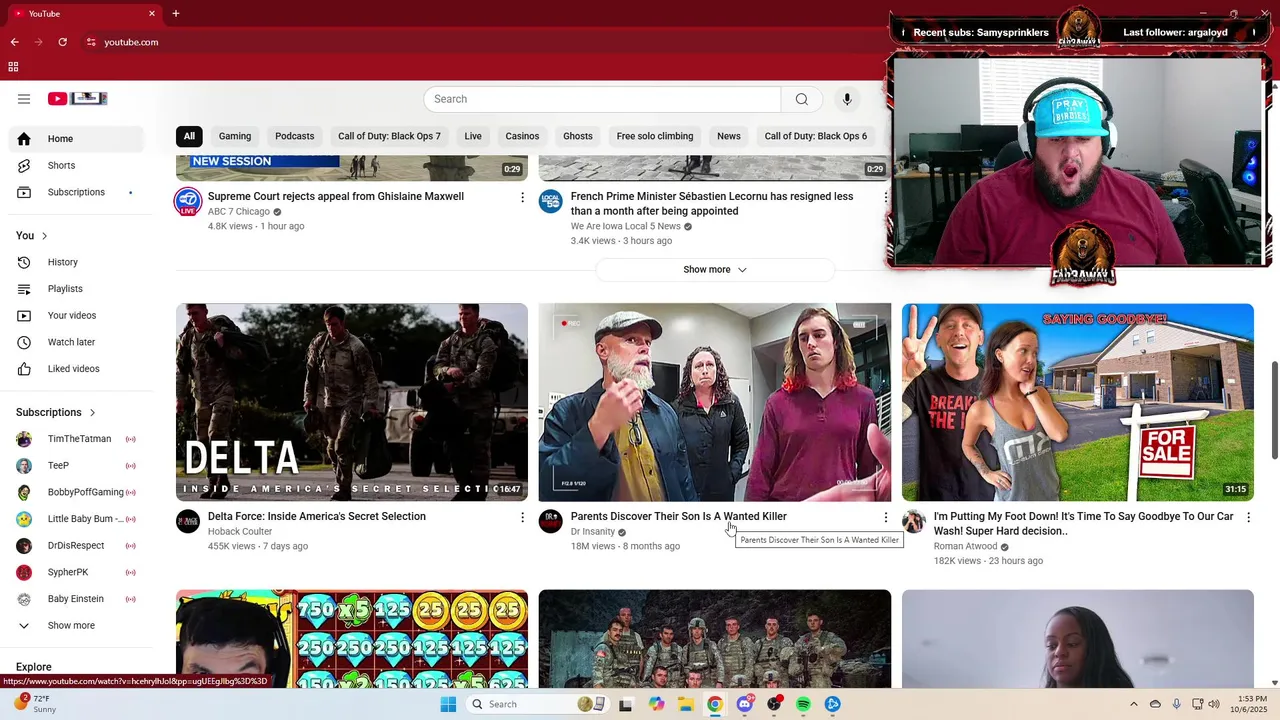
Task: Play Parents Discover bodycam thumbnail
Action: [715, 402]
